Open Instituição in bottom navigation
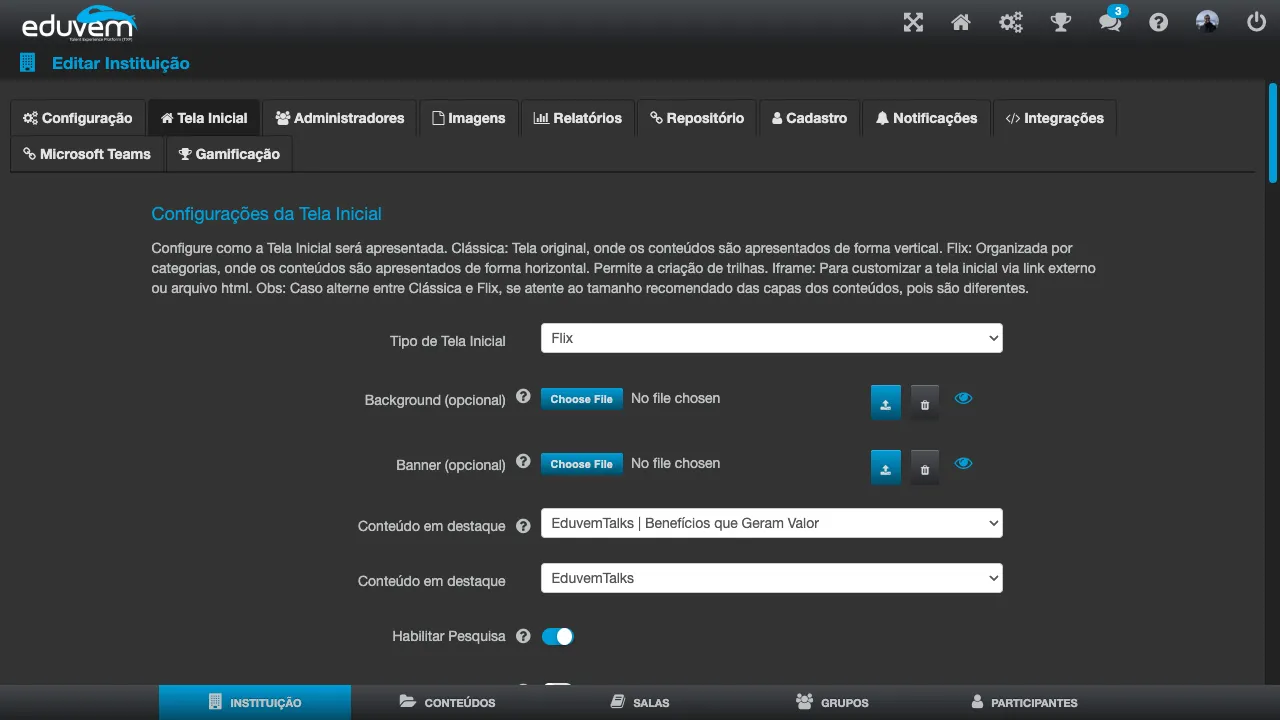The image size is (1280, 720). pos(255,702)
